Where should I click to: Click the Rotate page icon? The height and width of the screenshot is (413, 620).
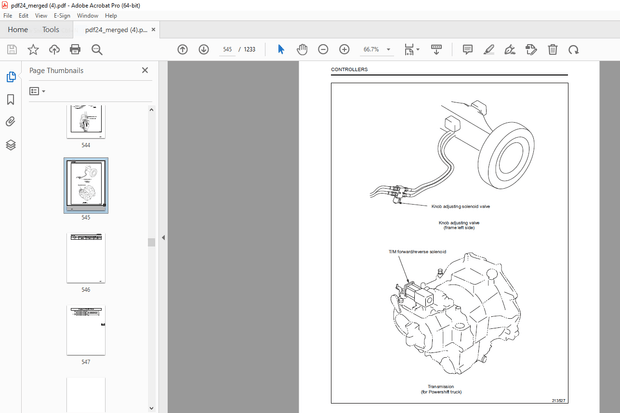coord(573,49)
